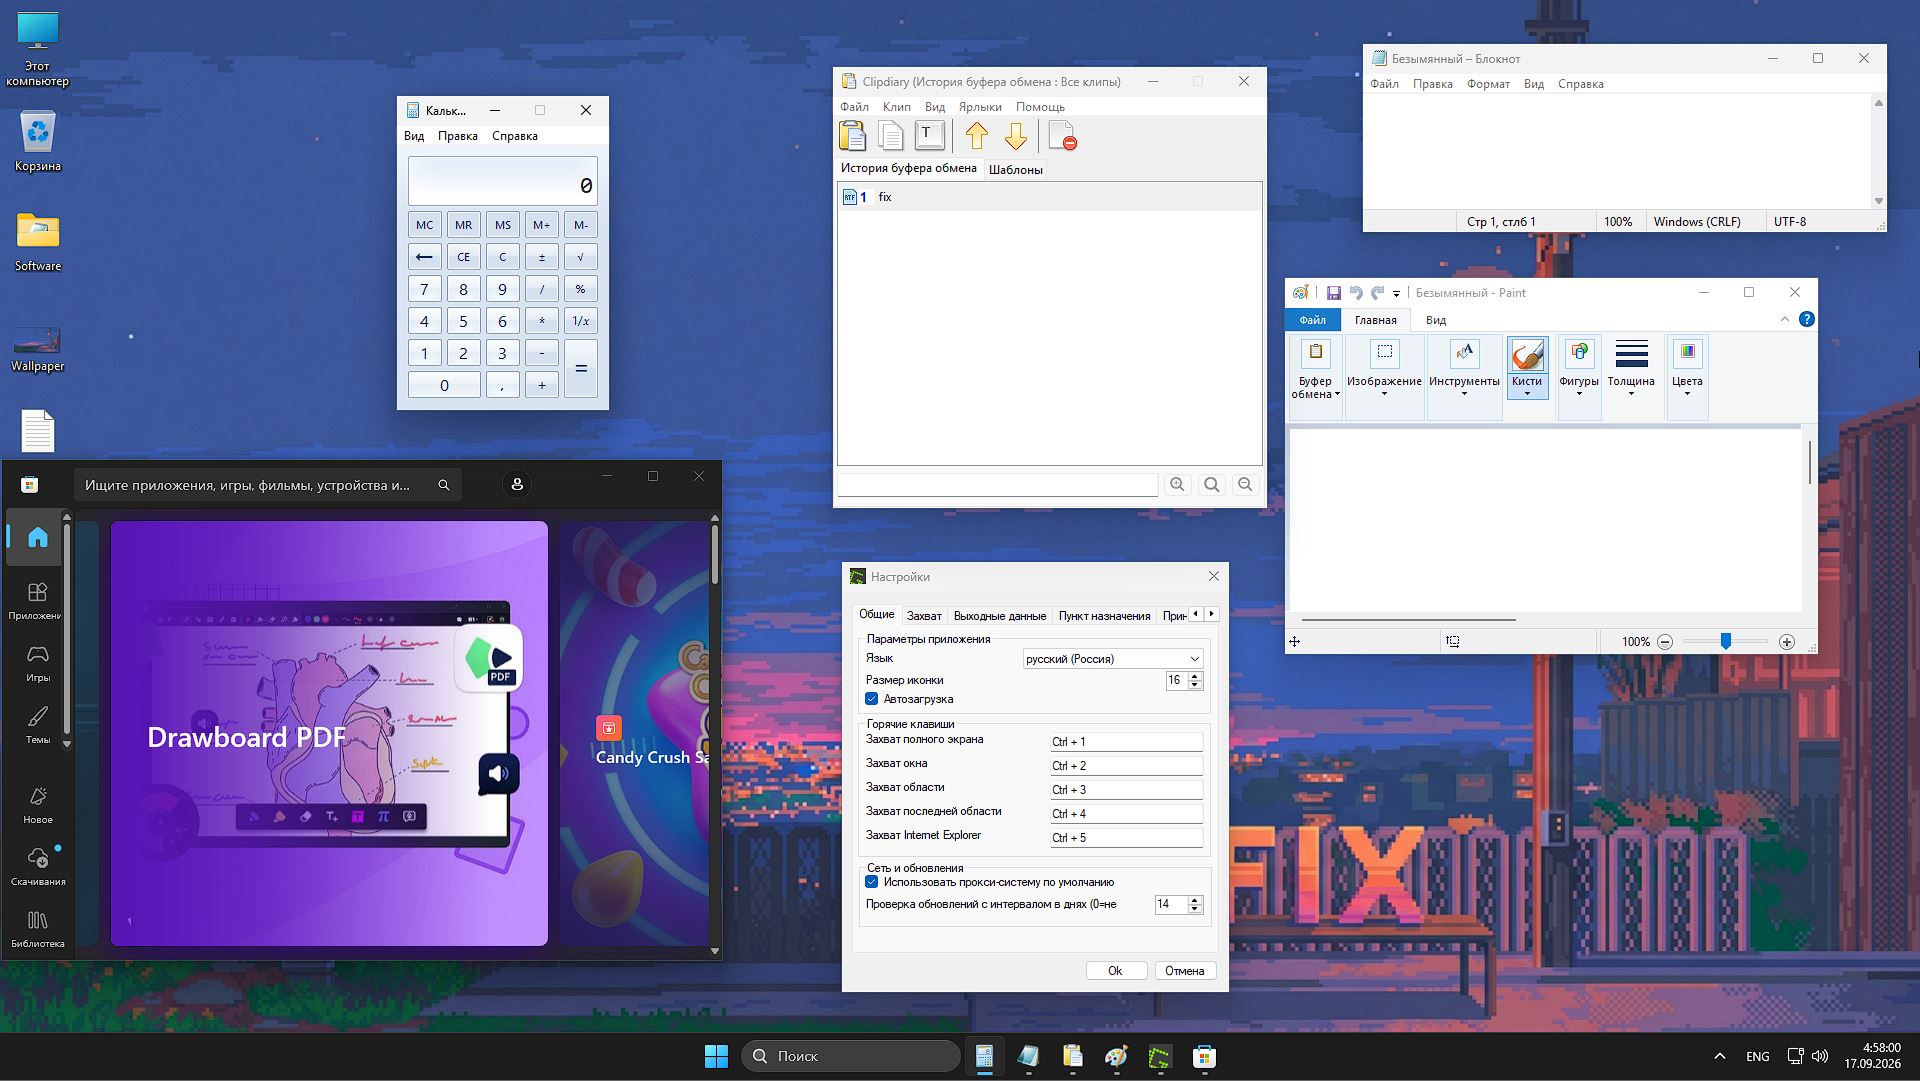Click the profile account icon in Store
The image size is (1920, 1081).
[517, 485]
